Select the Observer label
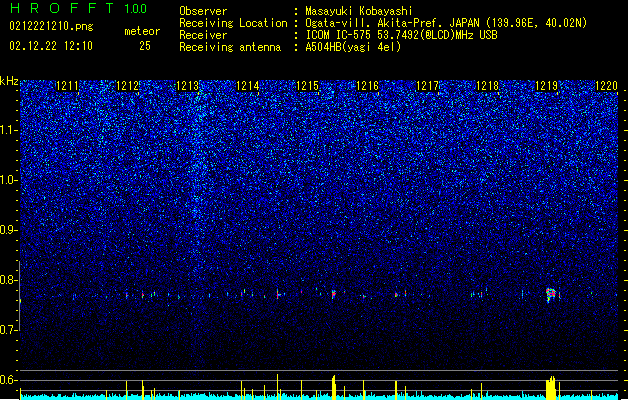 (x=203, y=11)
